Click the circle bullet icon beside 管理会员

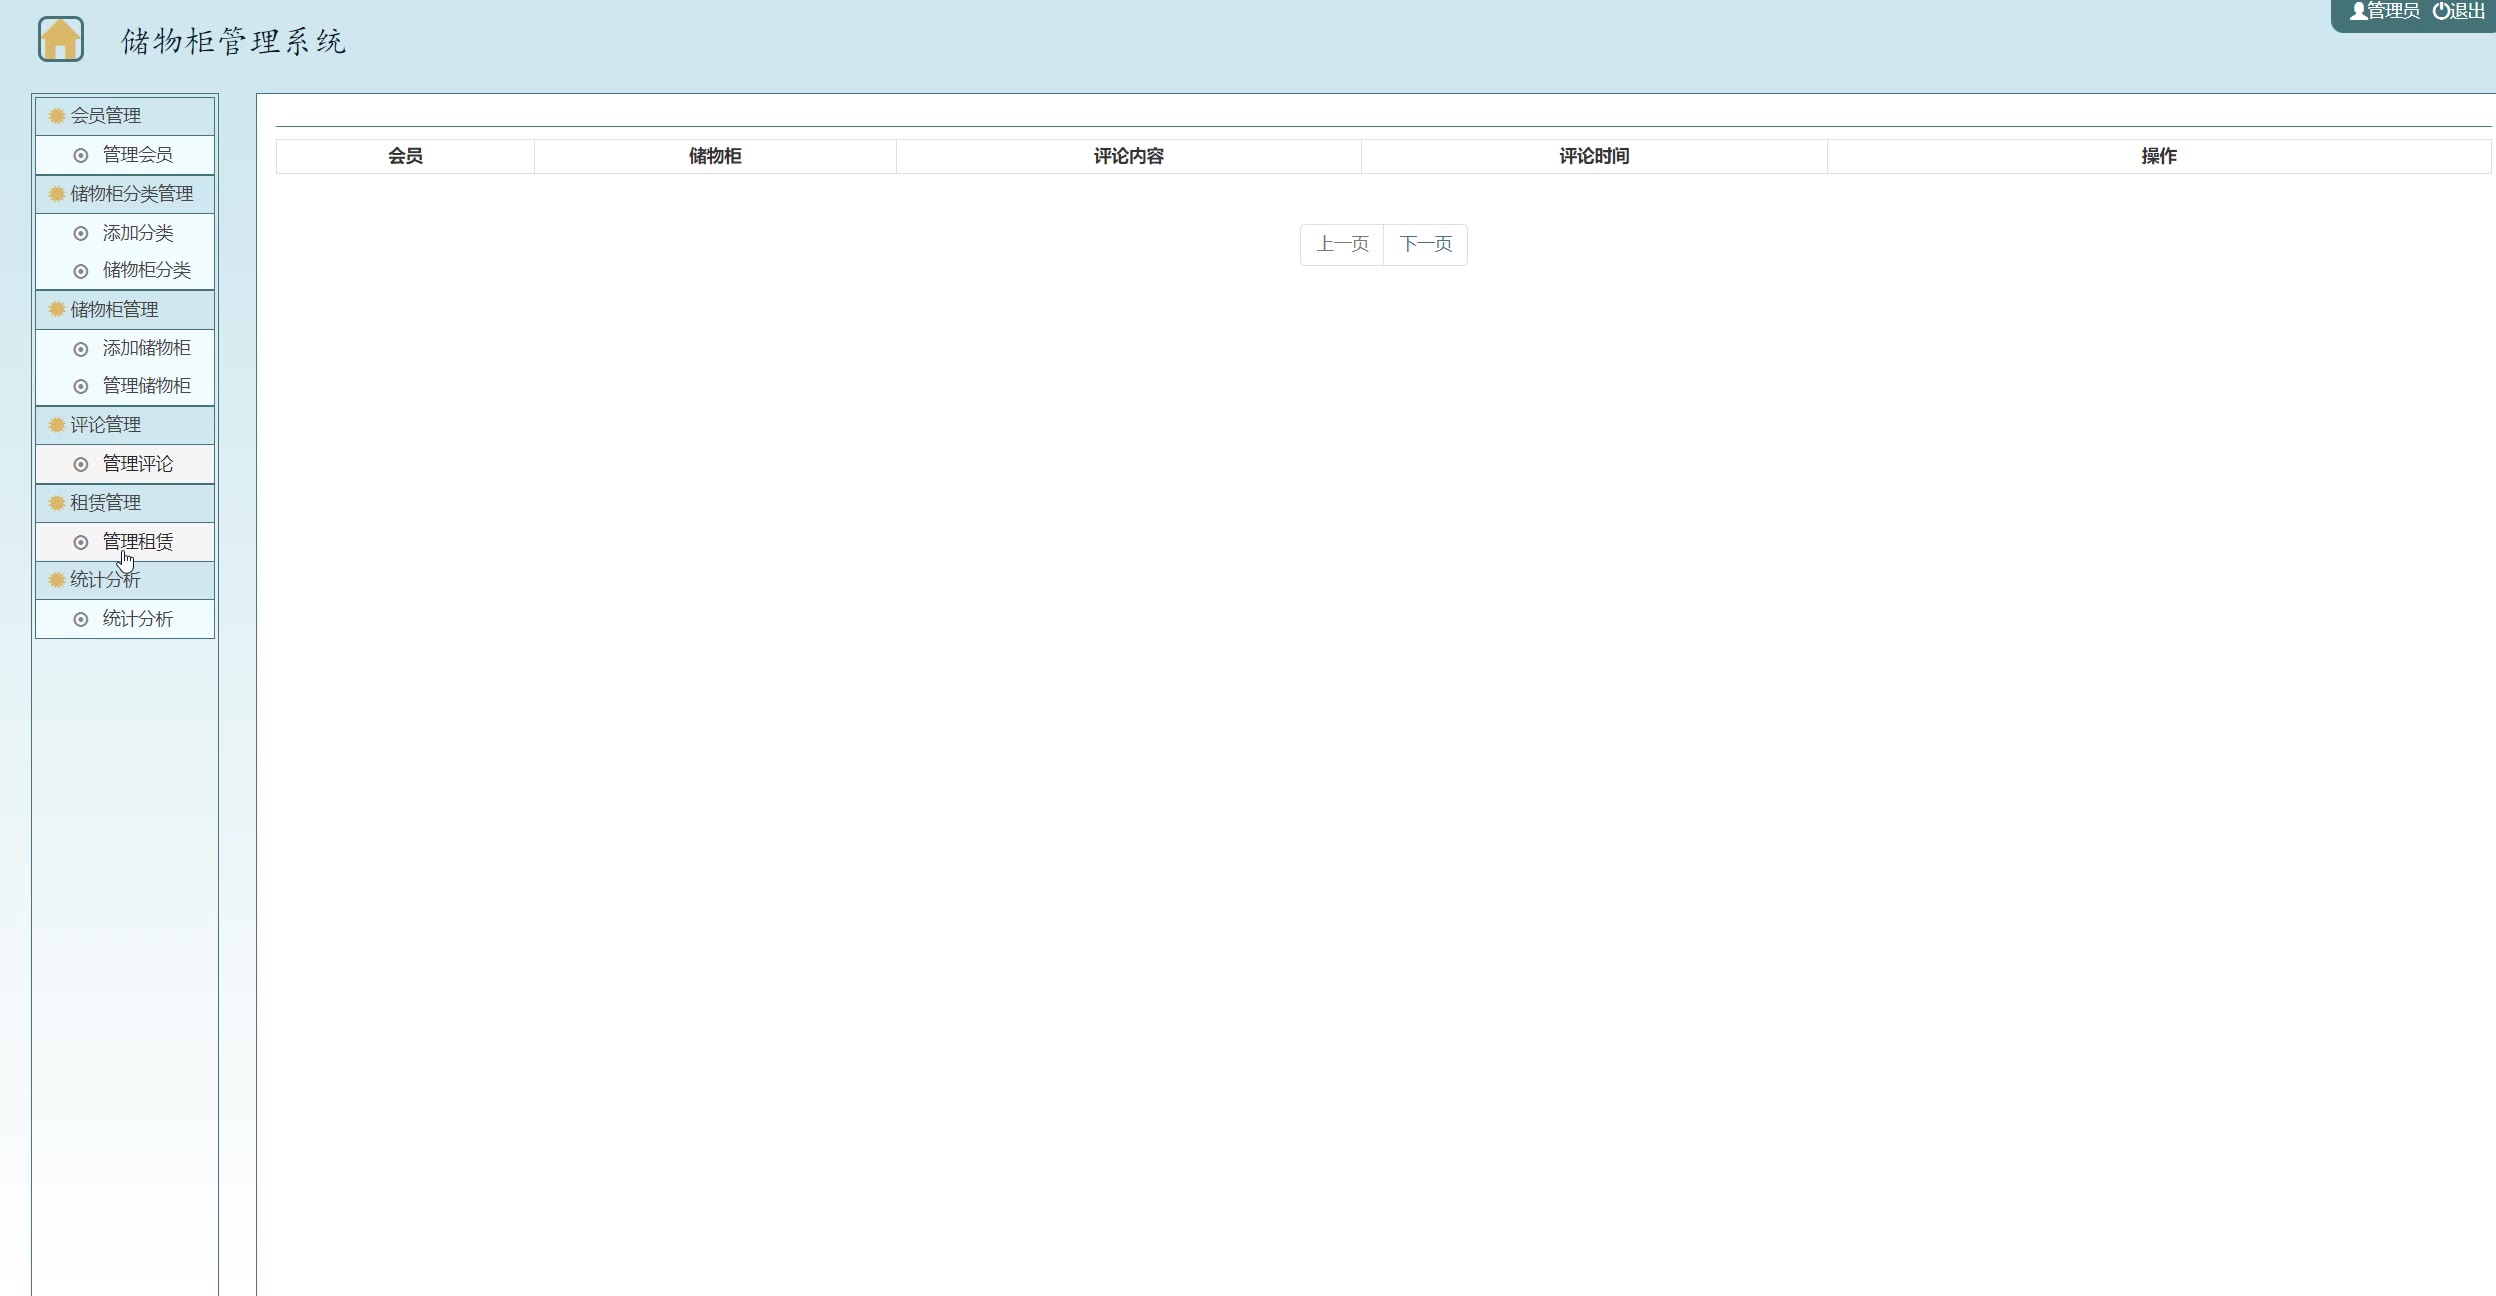coord(81,156)
